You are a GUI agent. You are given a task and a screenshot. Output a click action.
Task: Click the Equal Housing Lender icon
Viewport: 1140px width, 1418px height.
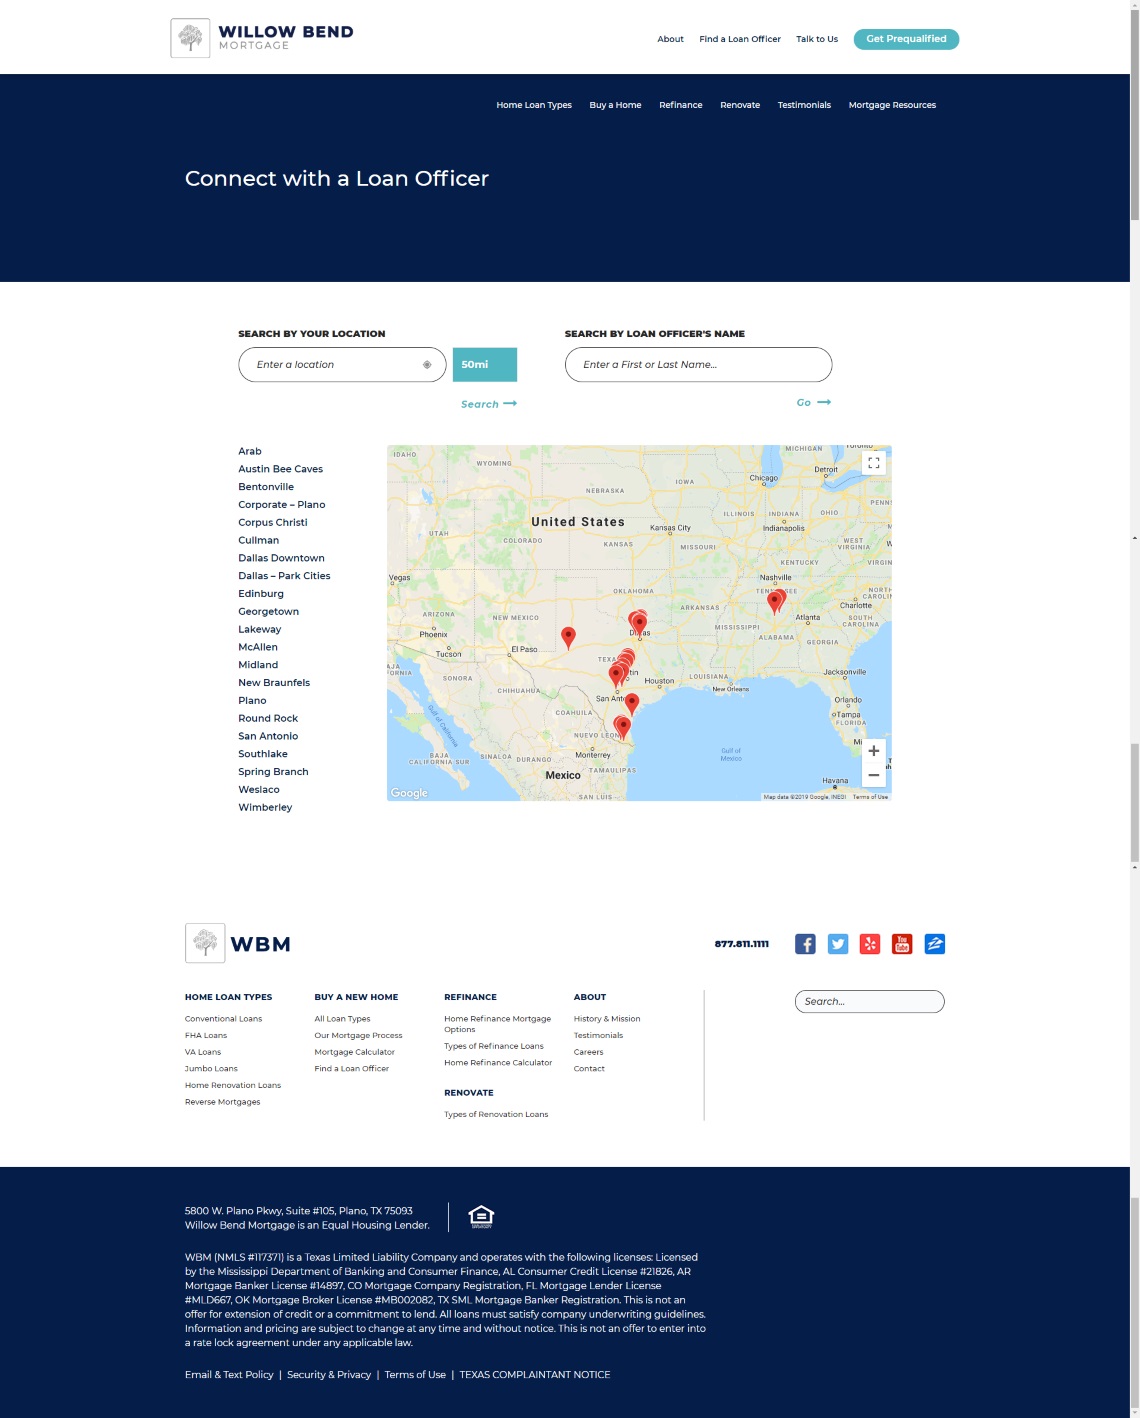[x=481, y=1216]
